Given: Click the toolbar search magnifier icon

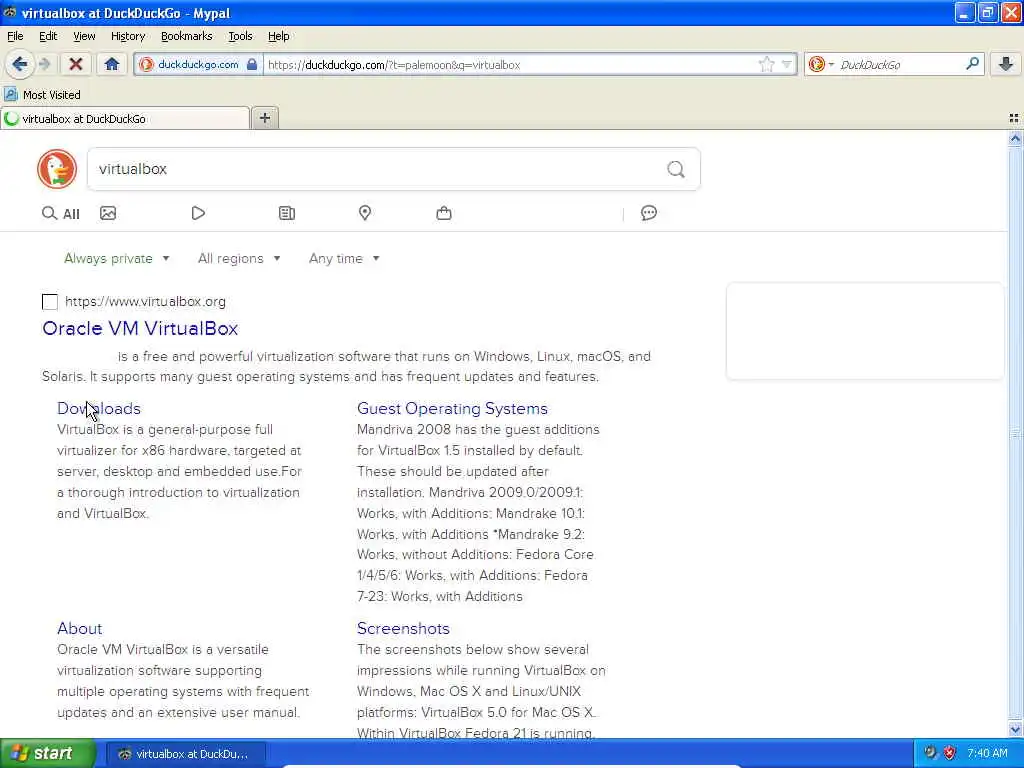Looking at the screenshot, I should pos(972,64).
